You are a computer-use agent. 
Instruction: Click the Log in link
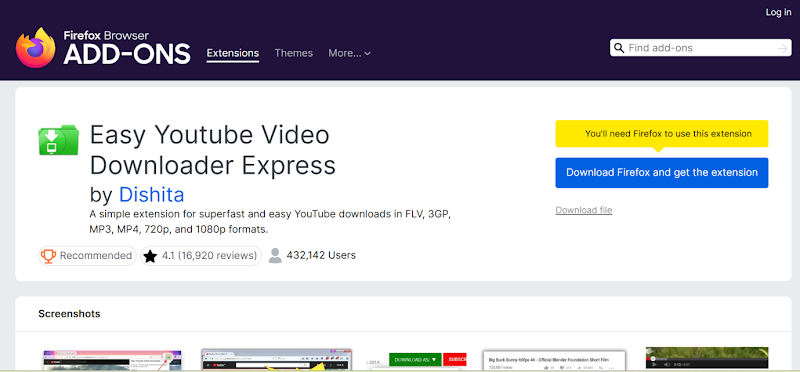pos(778,12)
